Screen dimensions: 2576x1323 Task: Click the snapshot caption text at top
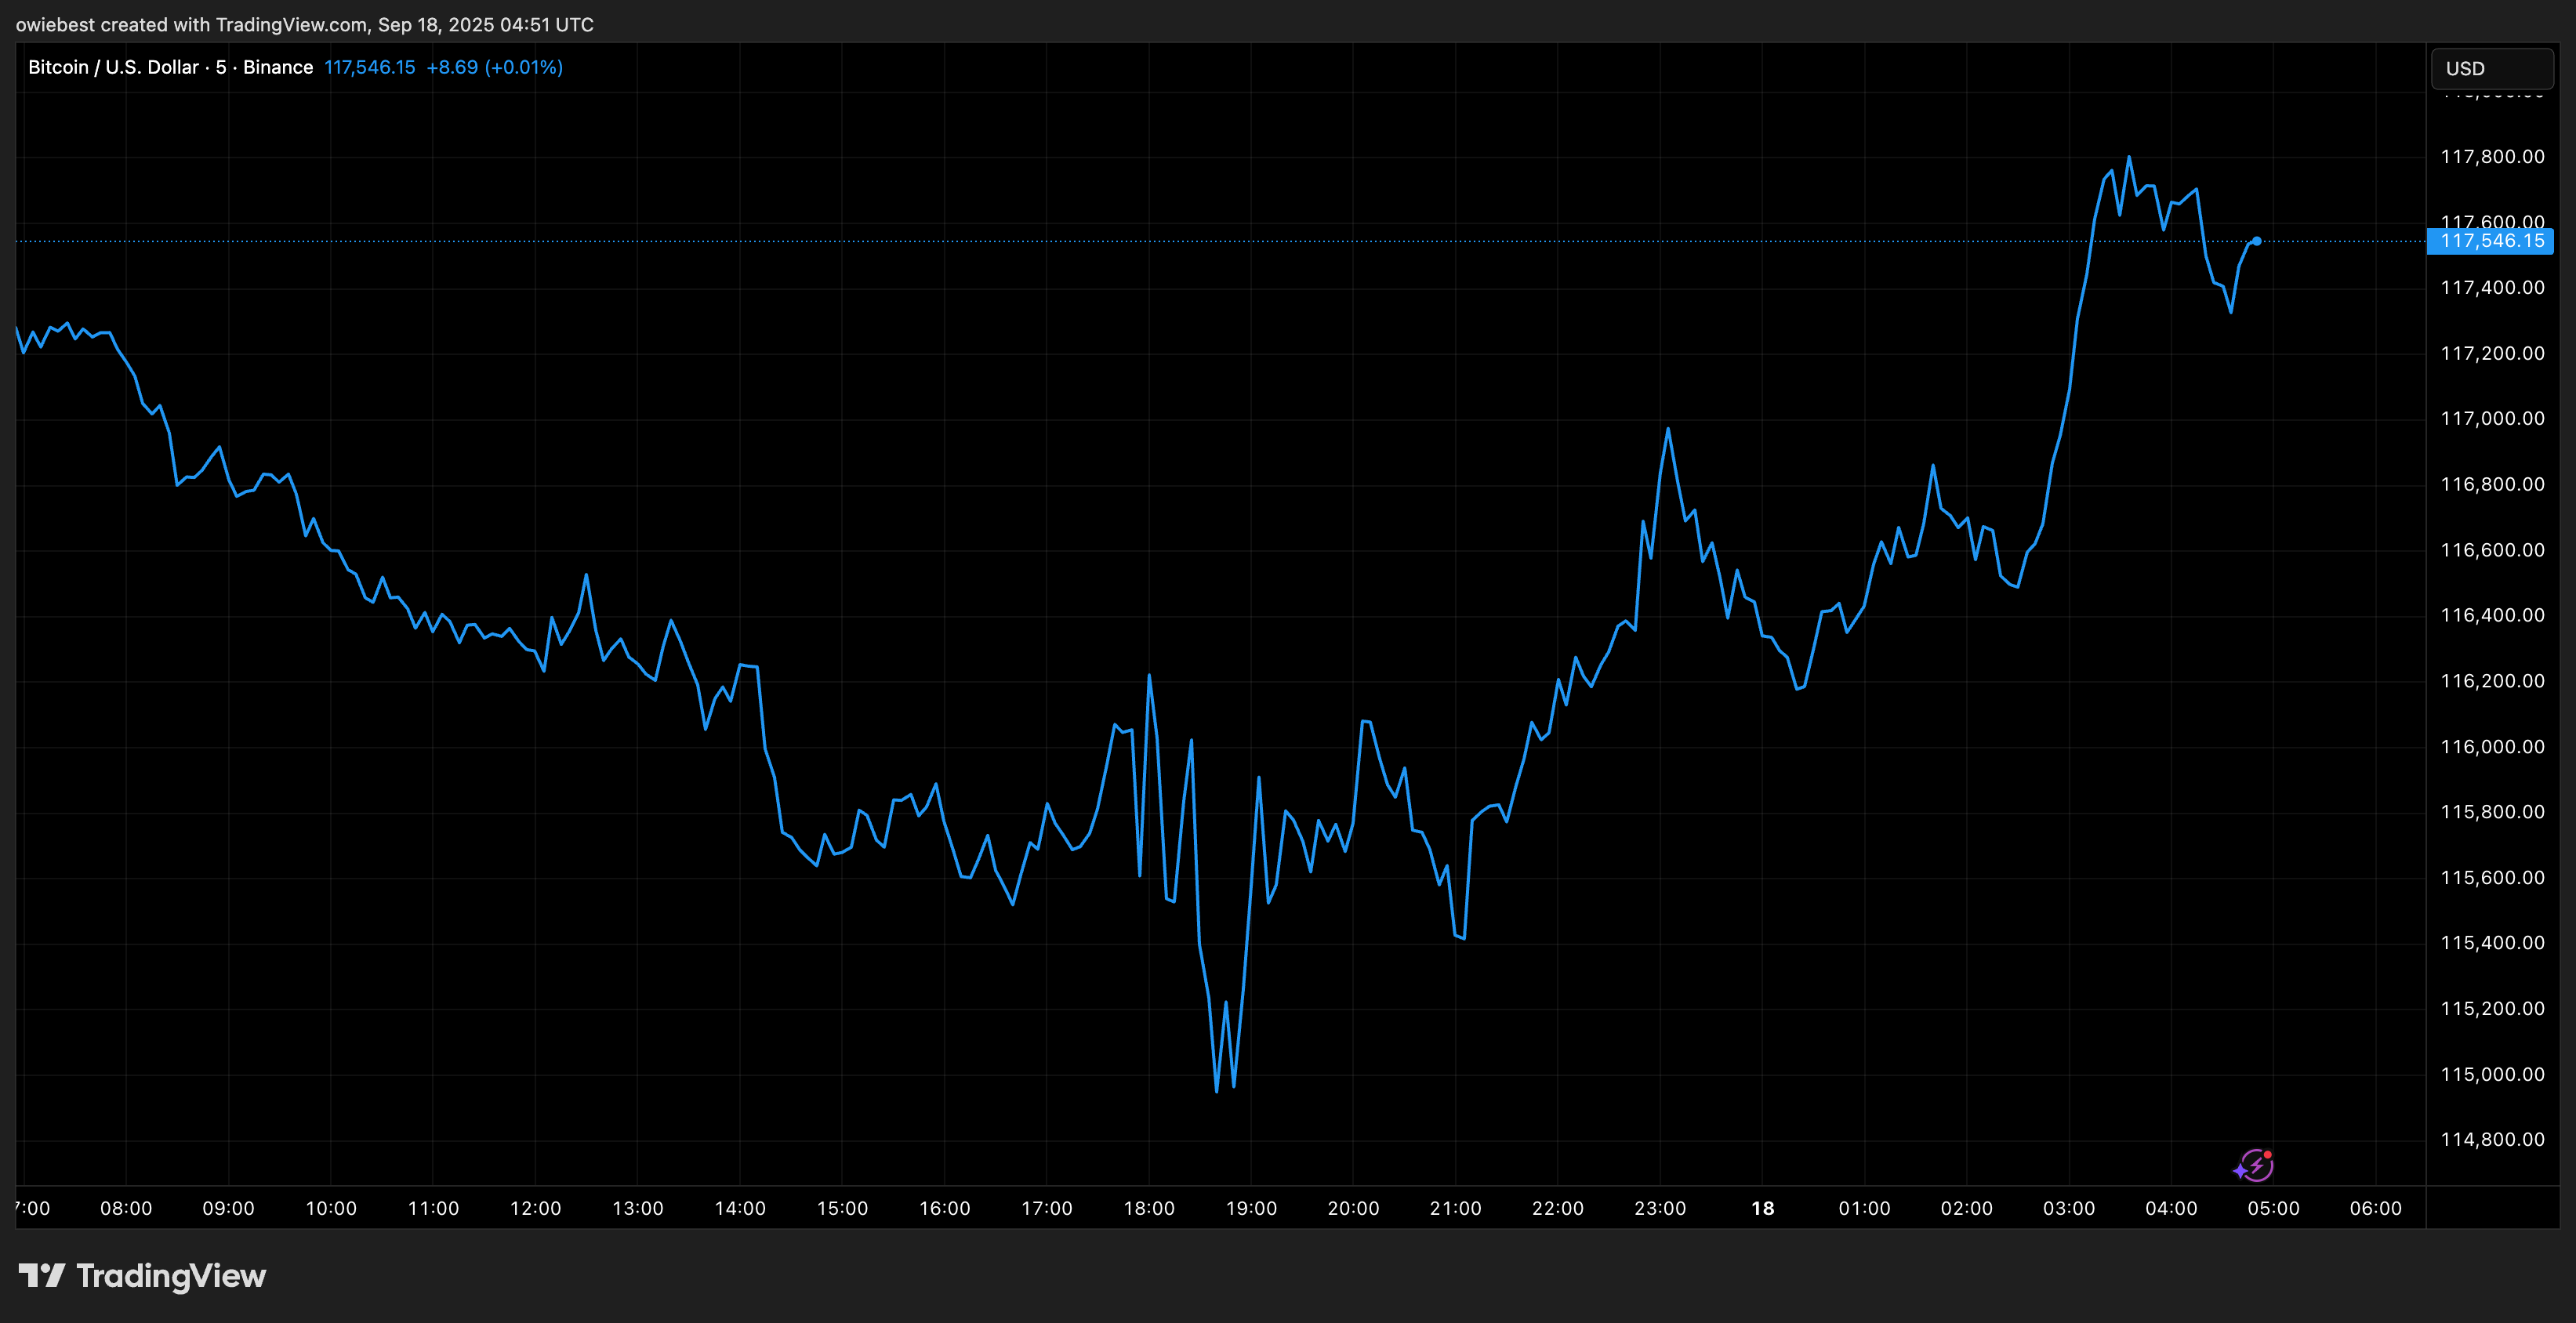304,24
